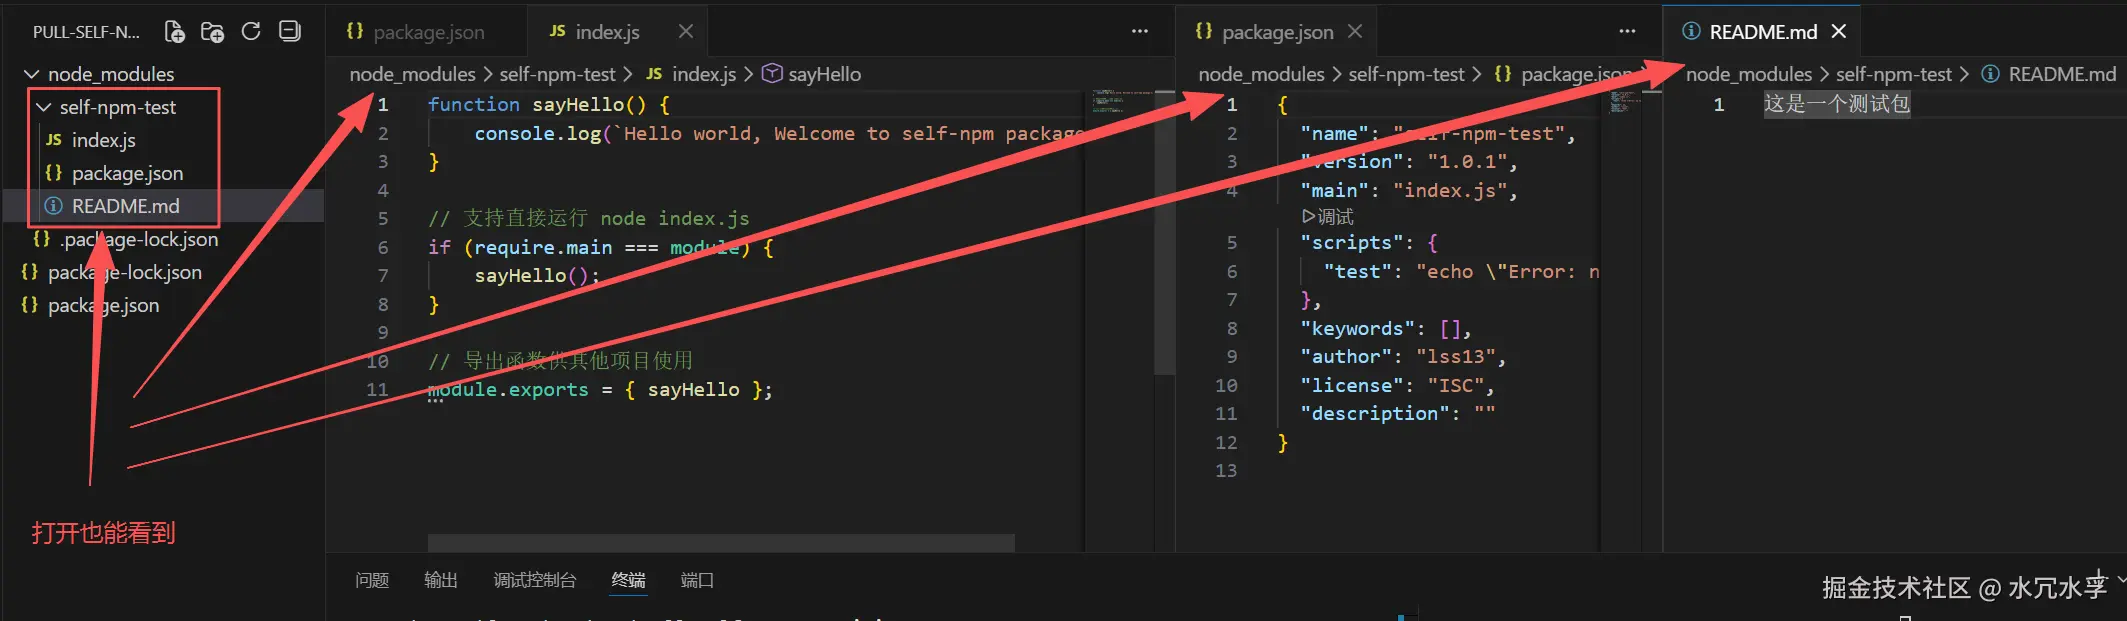Click self-npm-test breadcrumb in index.js editor
Viewport: 2127px width, 621px height.
click(557, 74)
